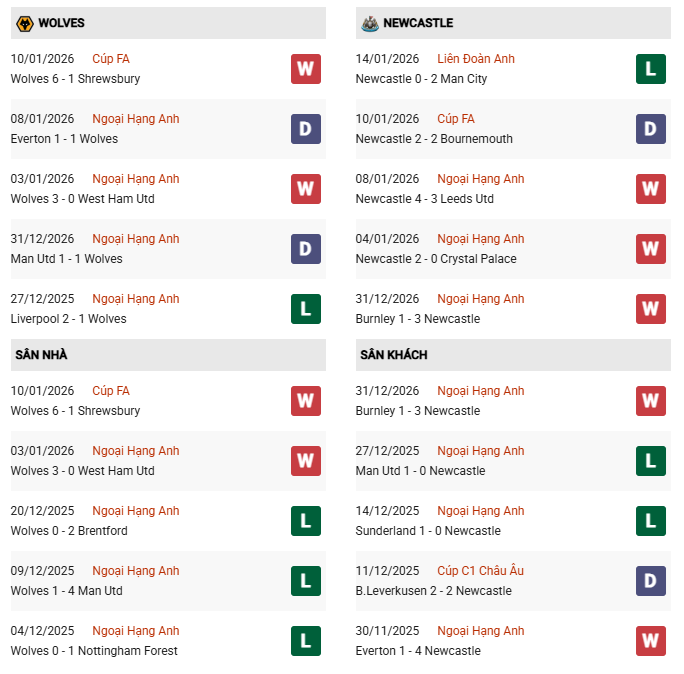
Task: Click W badge for Newcastle 4 - 3 Leeds Utd
Action: 651,189
